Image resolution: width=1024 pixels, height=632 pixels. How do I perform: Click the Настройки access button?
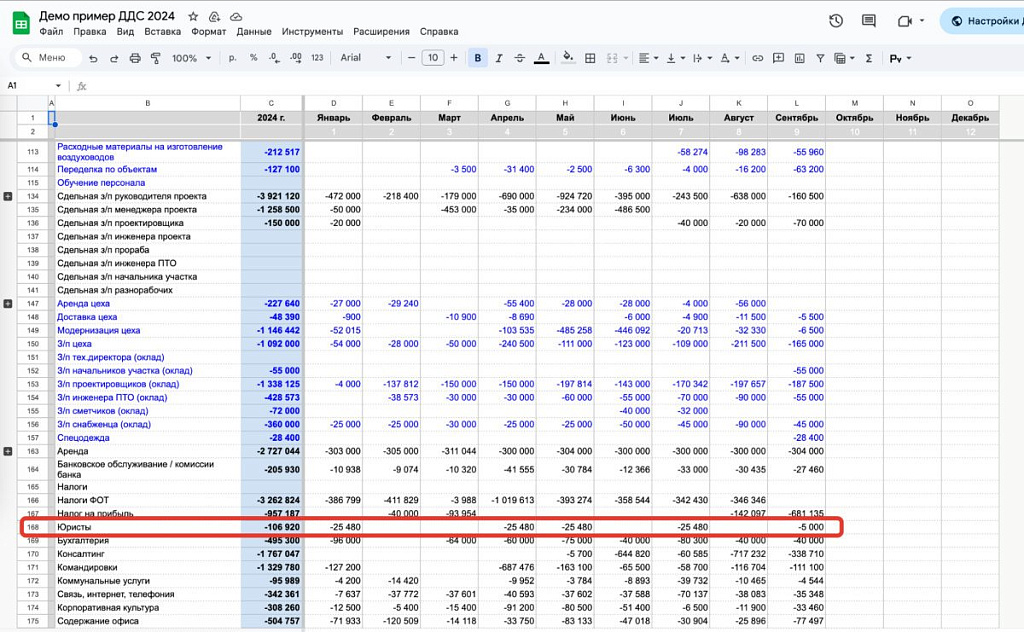[983, 21]
